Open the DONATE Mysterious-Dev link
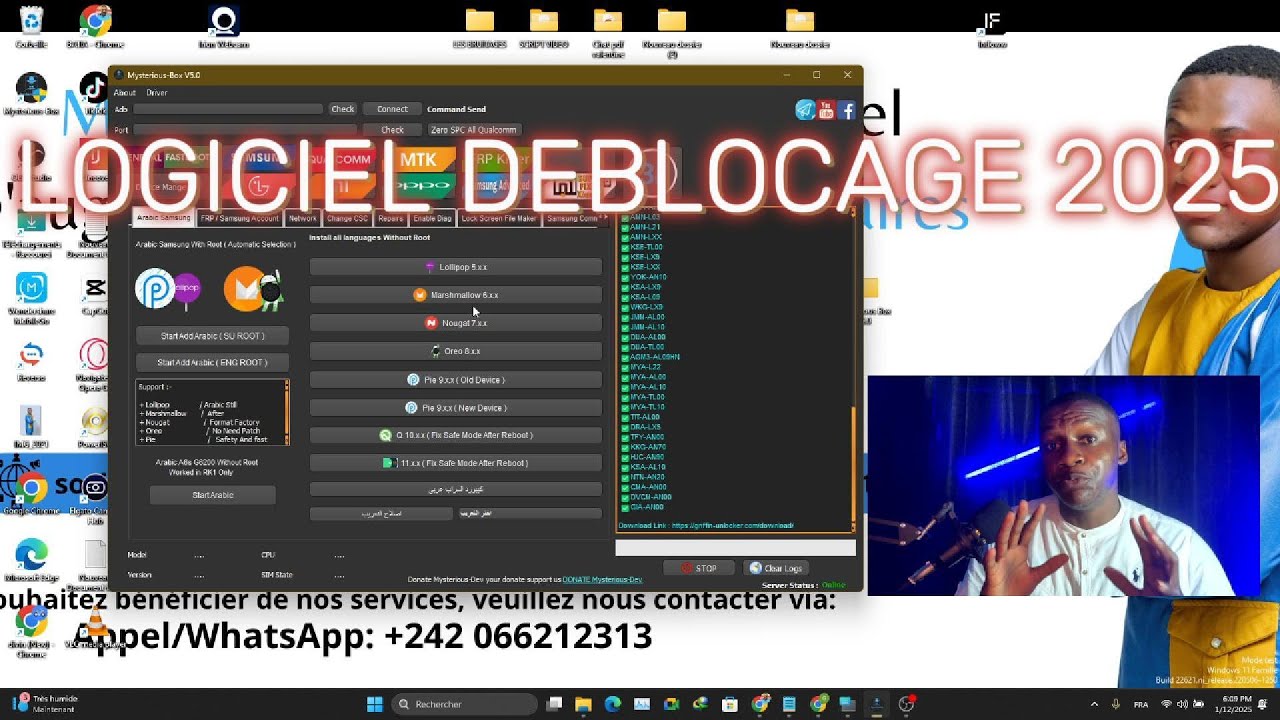Image resolution: width=1280 pixels, height=720 pixels. 602,579
